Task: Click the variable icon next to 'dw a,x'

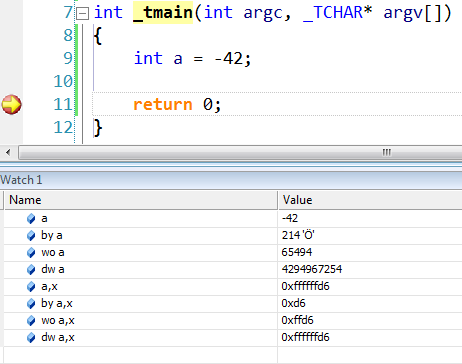Action: point(31,338)
